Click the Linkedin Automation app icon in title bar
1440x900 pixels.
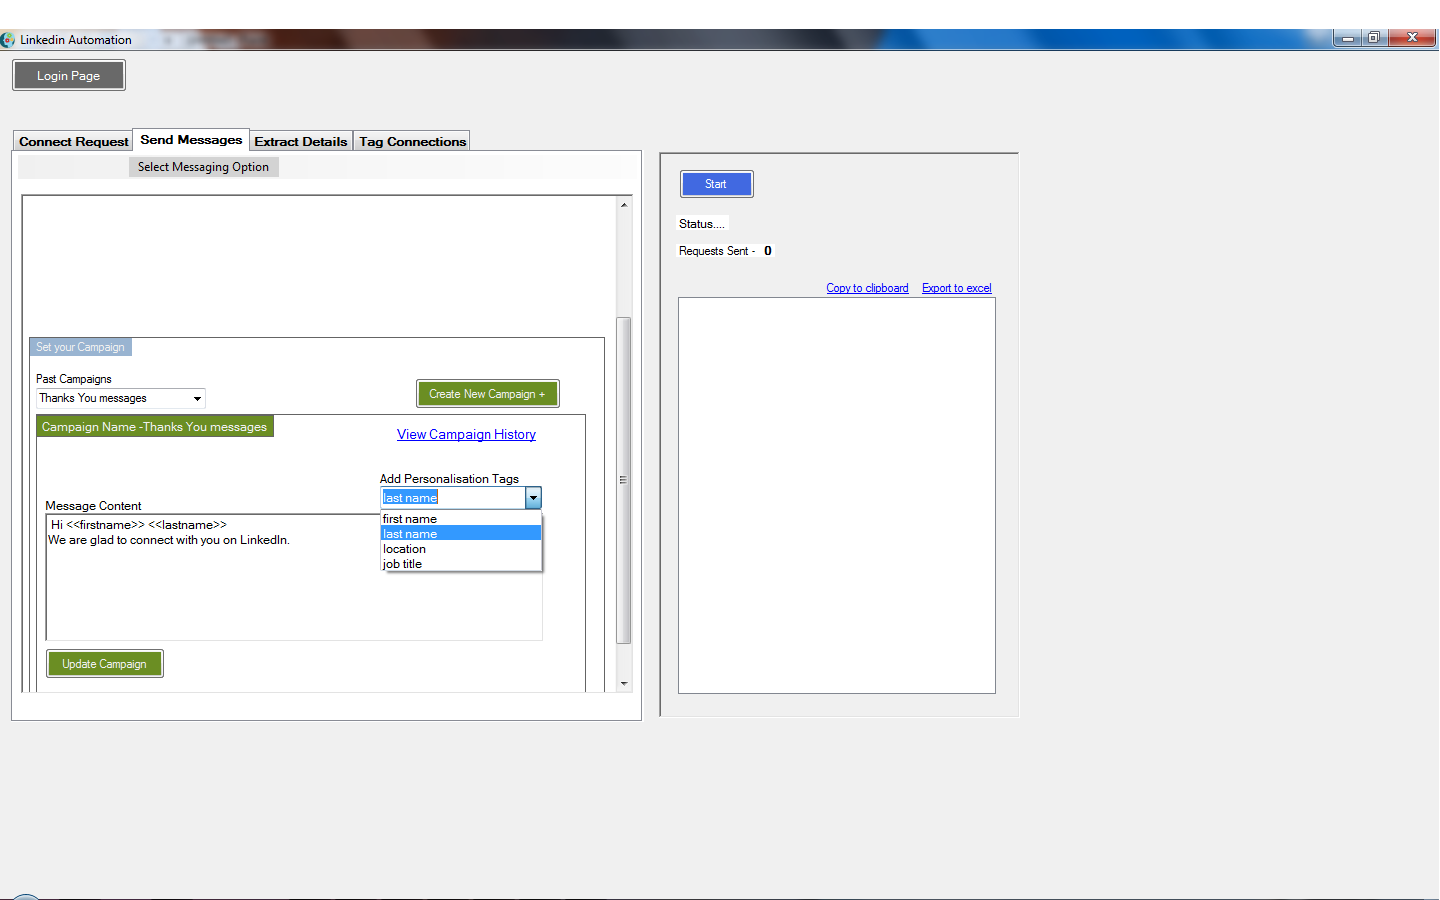tap(8, 40)
